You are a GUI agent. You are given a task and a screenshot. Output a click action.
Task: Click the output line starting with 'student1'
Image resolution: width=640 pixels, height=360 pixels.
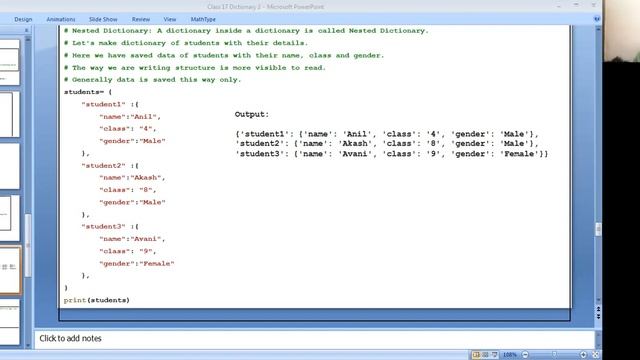tap(387, 134)
